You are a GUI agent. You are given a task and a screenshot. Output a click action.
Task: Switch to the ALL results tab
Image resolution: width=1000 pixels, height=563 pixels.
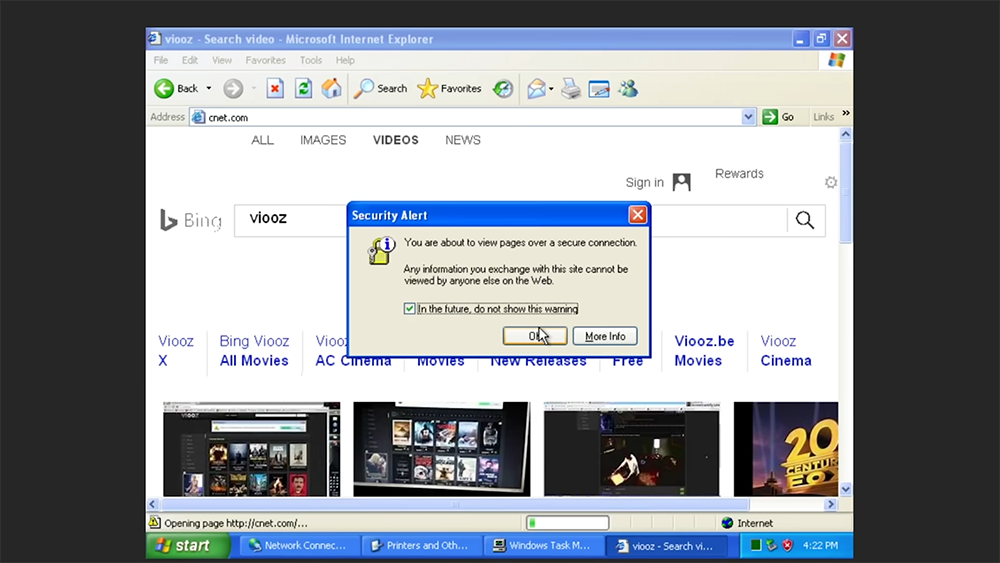262,140
